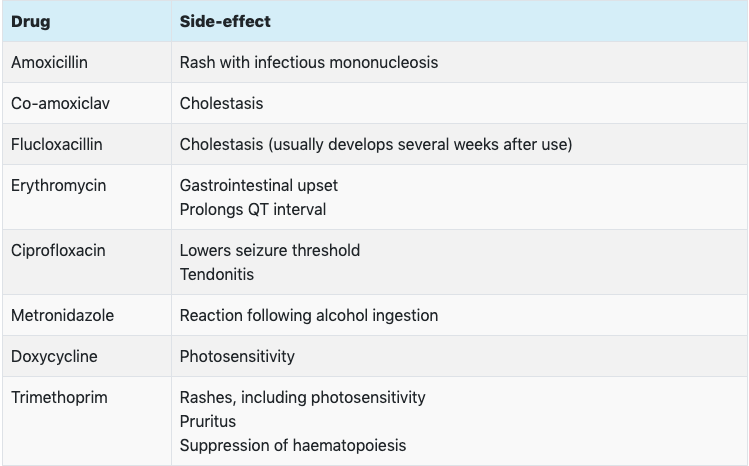This screenshot has width=749, height=466.
Task: Click the Flucloxacillin drug name
Action: coord(57,144)
